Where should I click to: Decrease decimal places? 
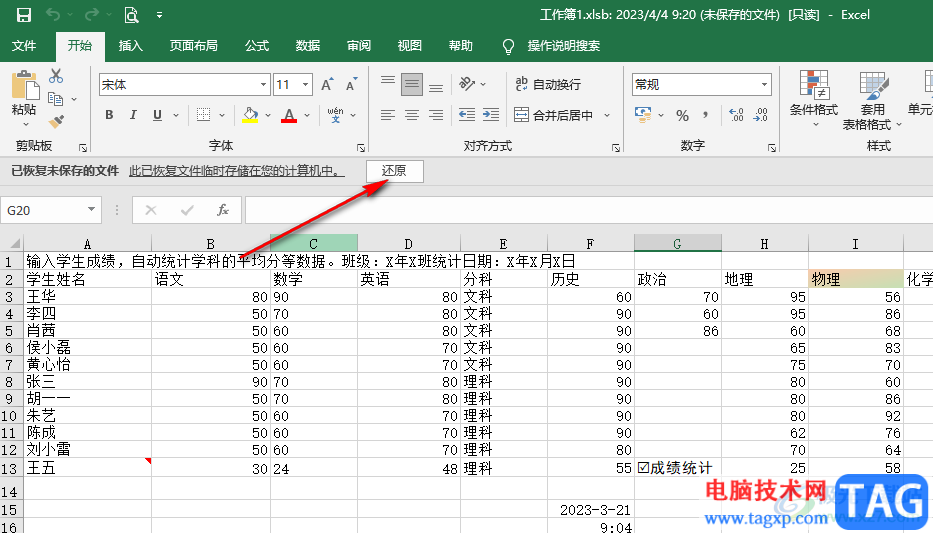click(x=760, y=115)
